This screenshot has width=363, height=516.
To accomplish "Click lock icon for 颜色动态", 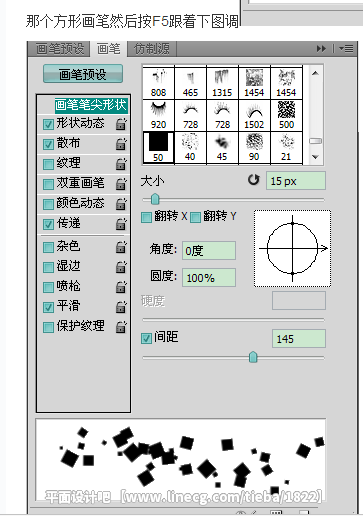I will point(121,204).
